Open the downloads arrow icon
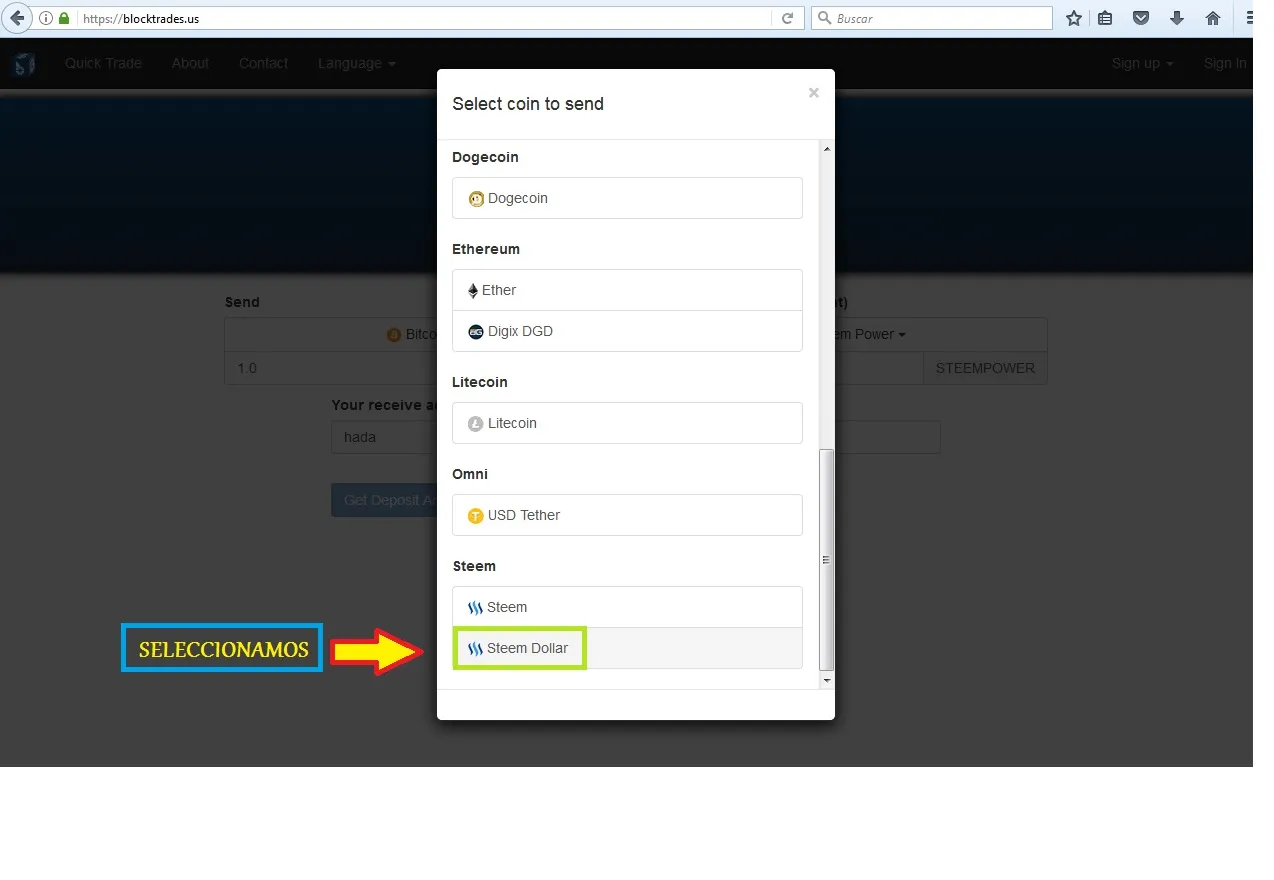The height and width of the screenshot is (880, 1274). coord(1177,18)
